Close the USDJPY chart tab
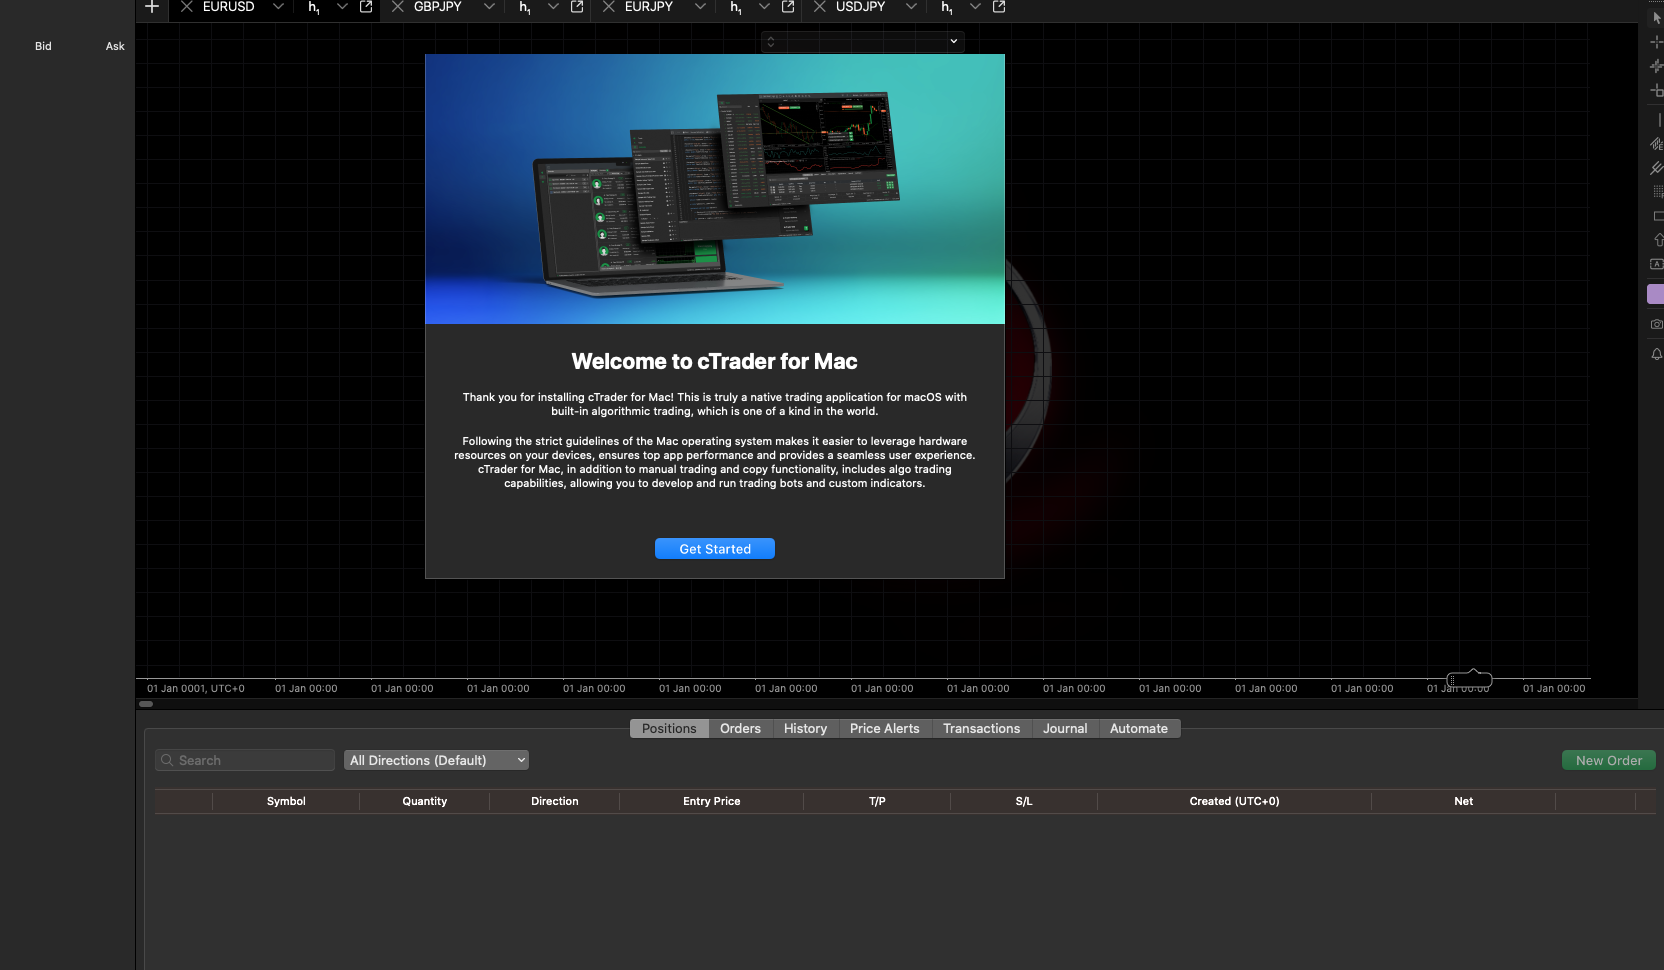This screenshot has width=1664, height=970. click(x=819, y=7)
